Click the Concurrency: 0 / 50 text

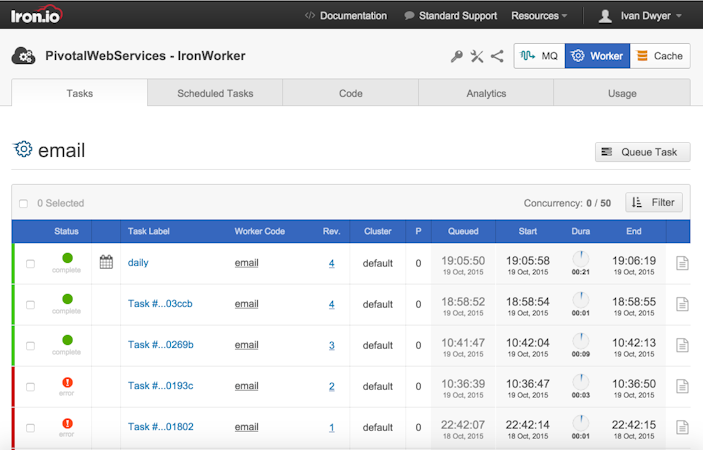[567, 203]
